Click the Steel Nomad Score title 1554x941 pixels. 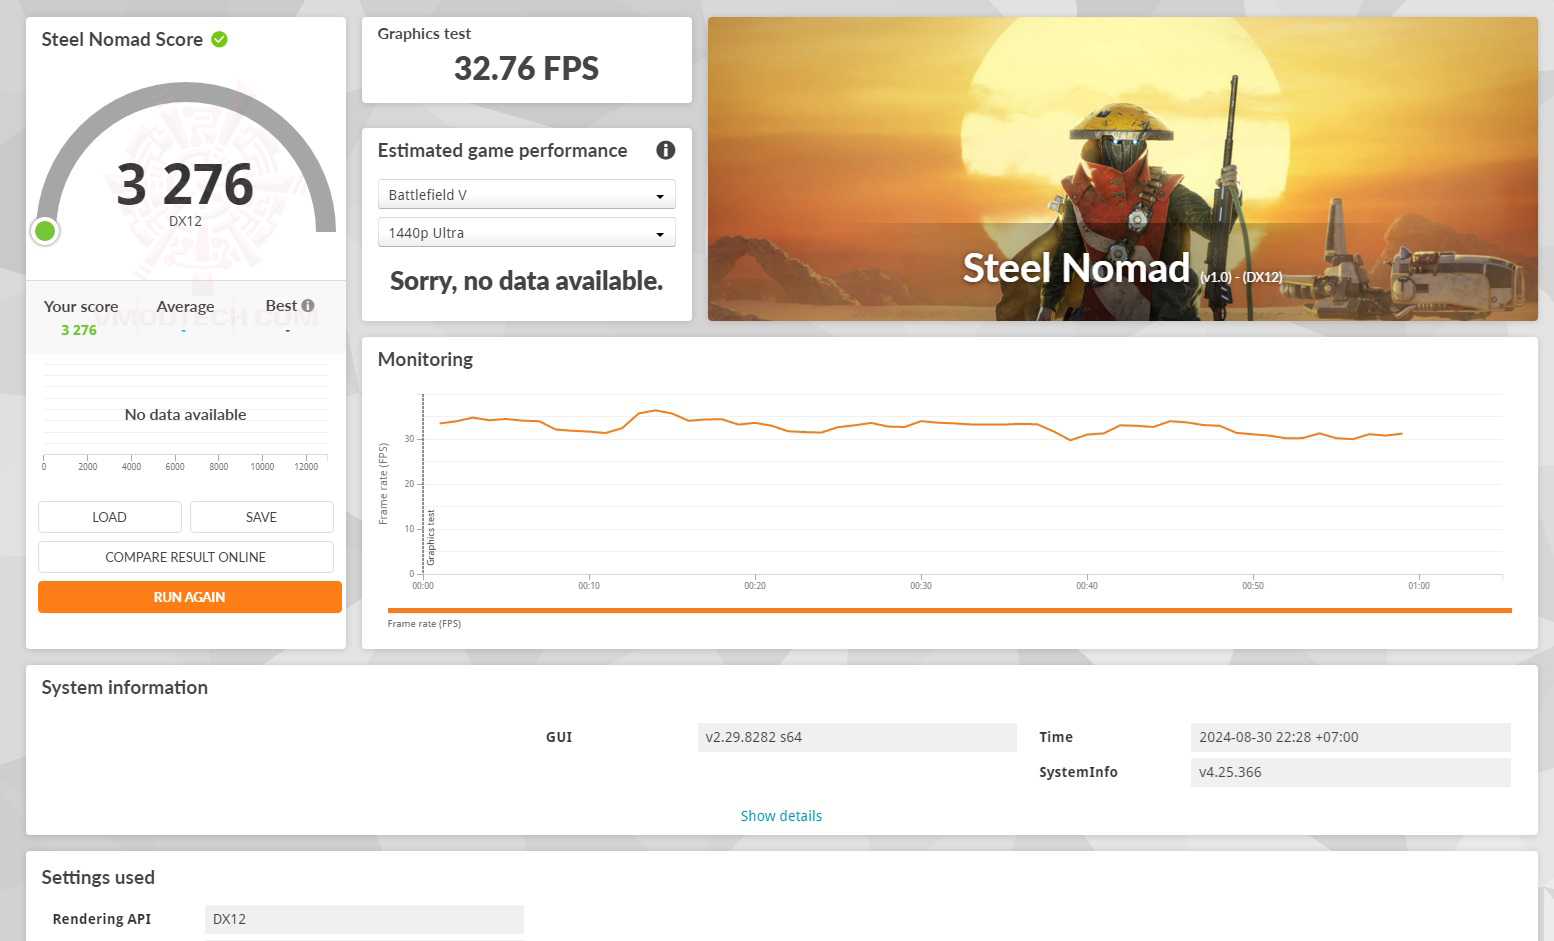click(122, 39)
